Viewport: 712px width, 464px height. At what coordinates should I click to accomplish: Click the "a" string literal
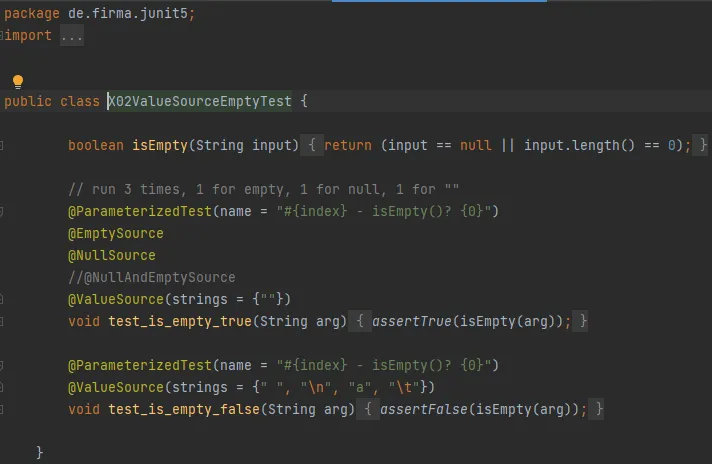(x=360, y=387)
